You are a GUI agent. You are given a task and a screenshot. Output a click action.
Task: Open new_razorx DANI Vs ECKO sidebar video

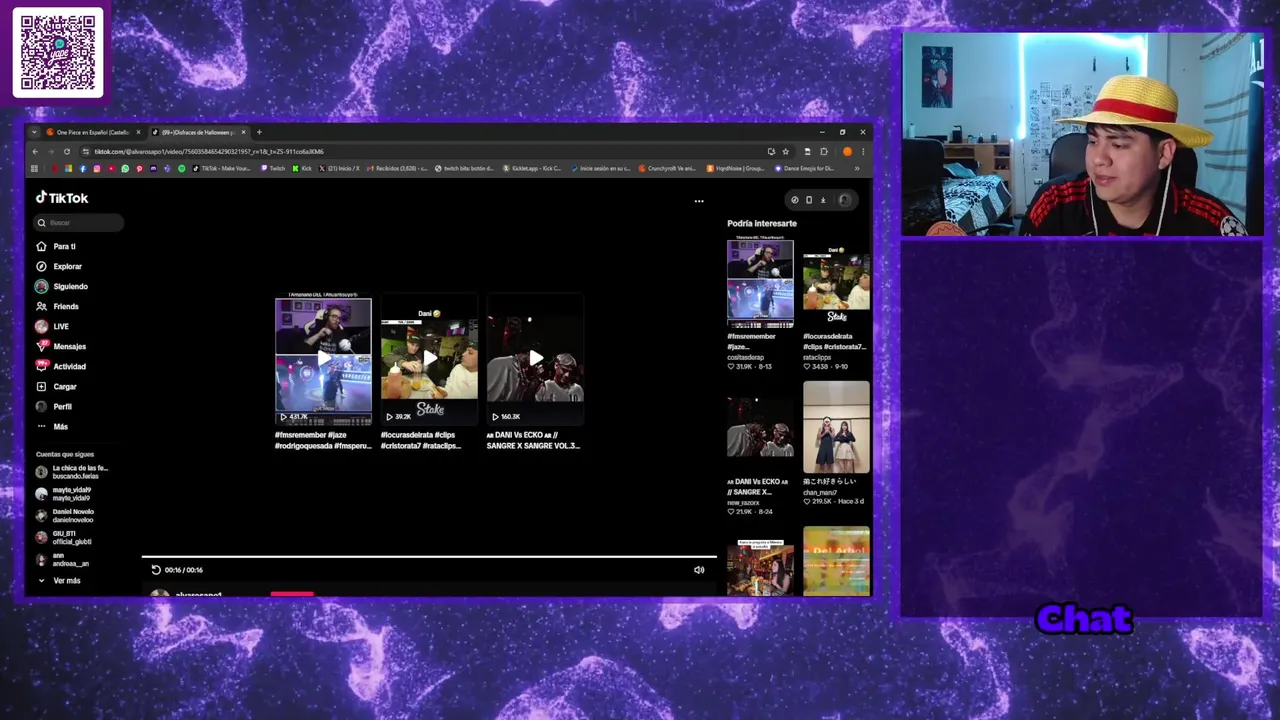coord(760,428)
